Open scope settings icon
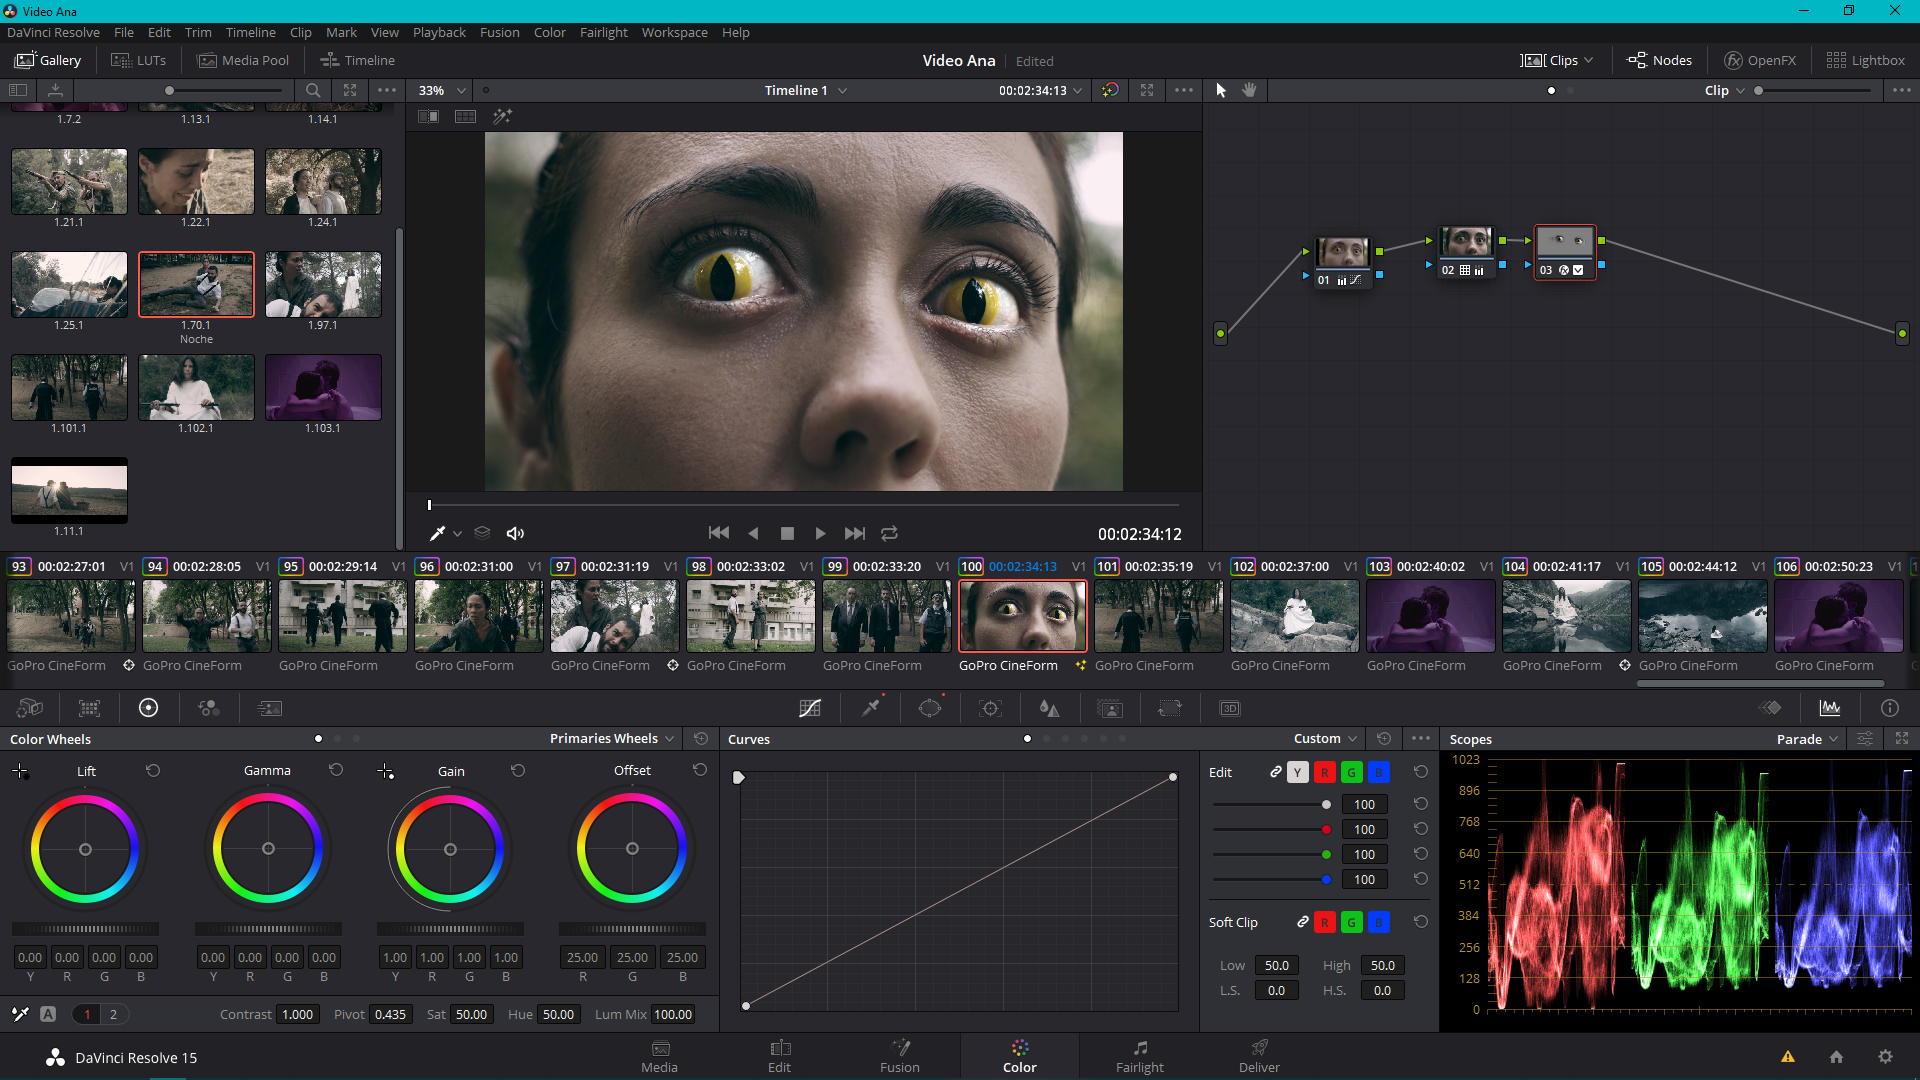This screenshot has height=1080, width=1920. tap(1865, 738)
